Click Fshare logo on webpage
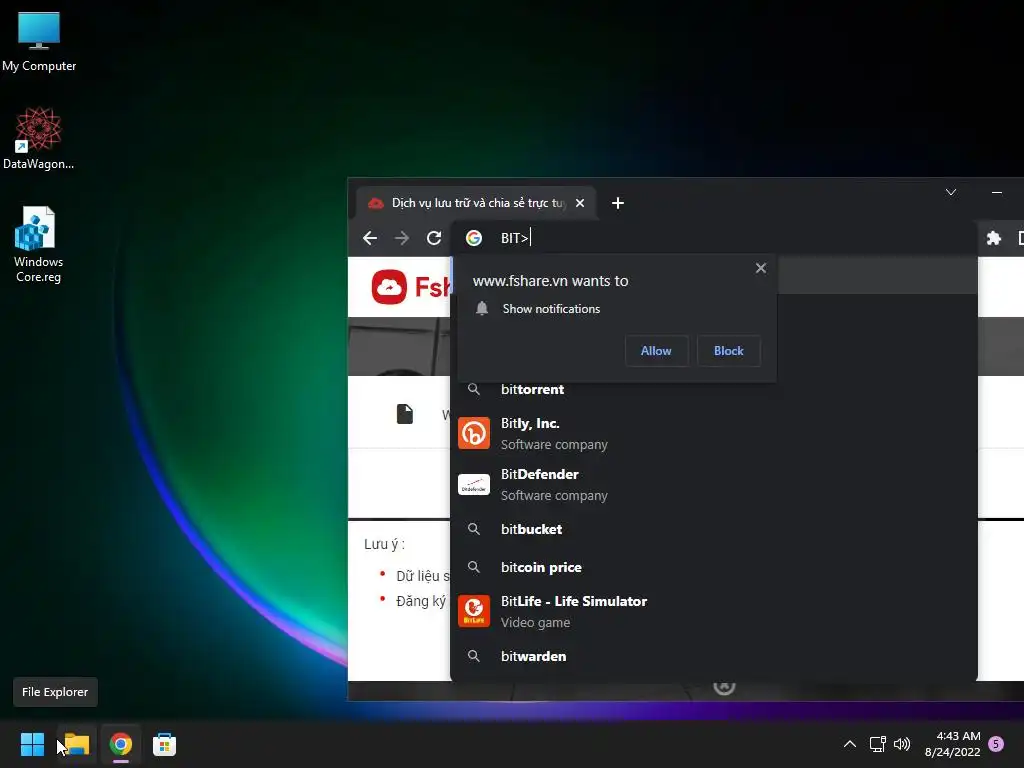1024x768 pixels. pos(411,287)
